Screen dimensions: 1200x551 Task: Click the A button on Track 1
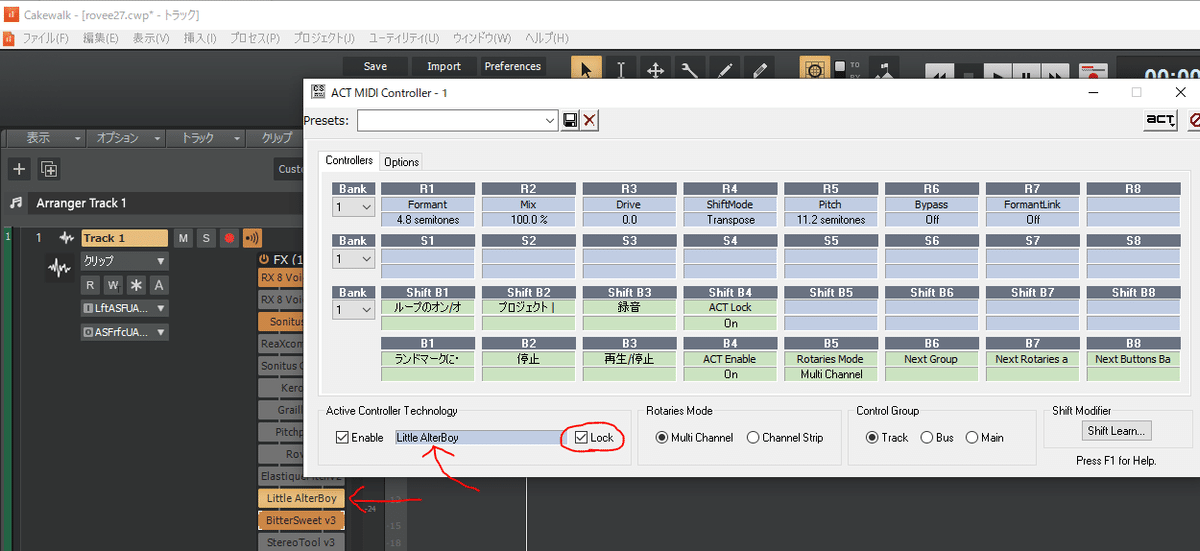[x=160, y=285]
